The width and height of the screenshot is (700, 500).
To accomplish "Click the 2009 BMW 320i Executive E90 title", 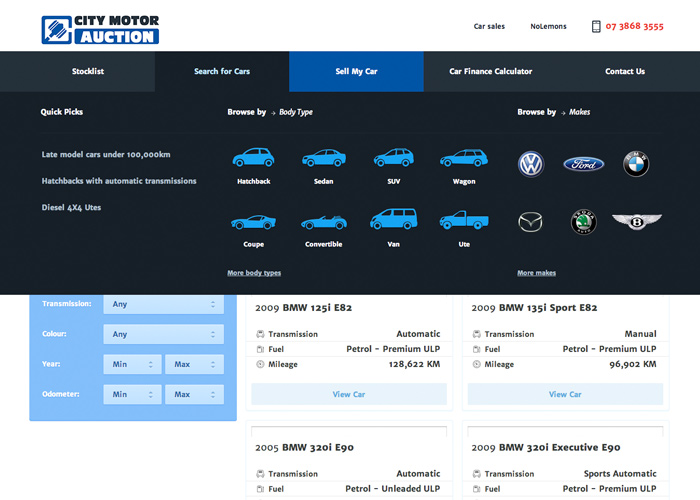I will click(546, 447).
